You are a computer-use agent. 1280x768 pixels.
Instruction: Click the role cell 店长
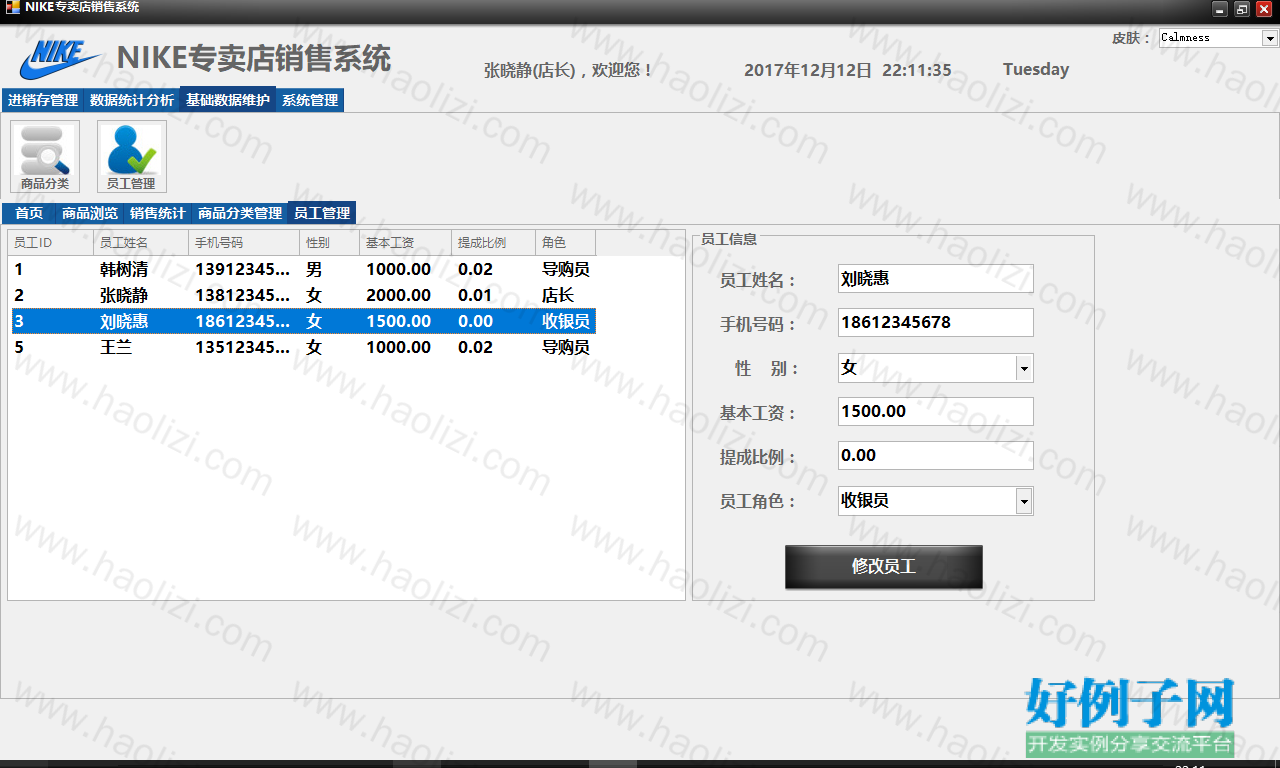[558, 296]
